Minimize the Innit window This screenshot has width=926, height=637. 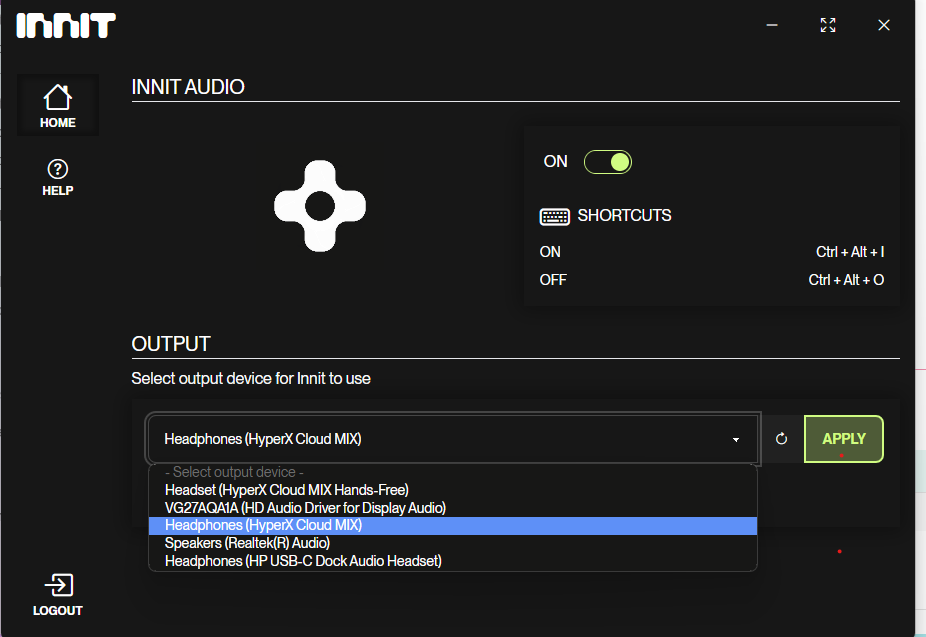point(772,26)
